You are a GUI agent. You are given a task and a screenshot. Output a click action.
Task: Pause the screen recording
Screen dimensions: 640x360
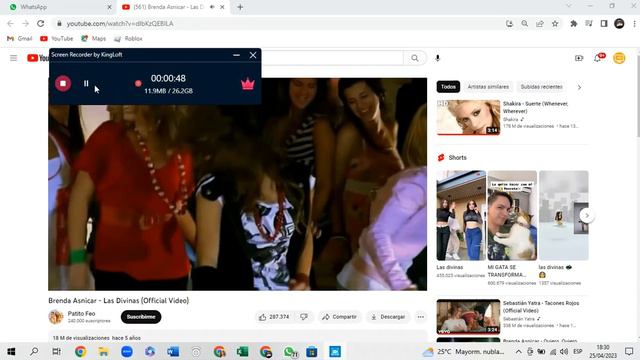[86, 83]
